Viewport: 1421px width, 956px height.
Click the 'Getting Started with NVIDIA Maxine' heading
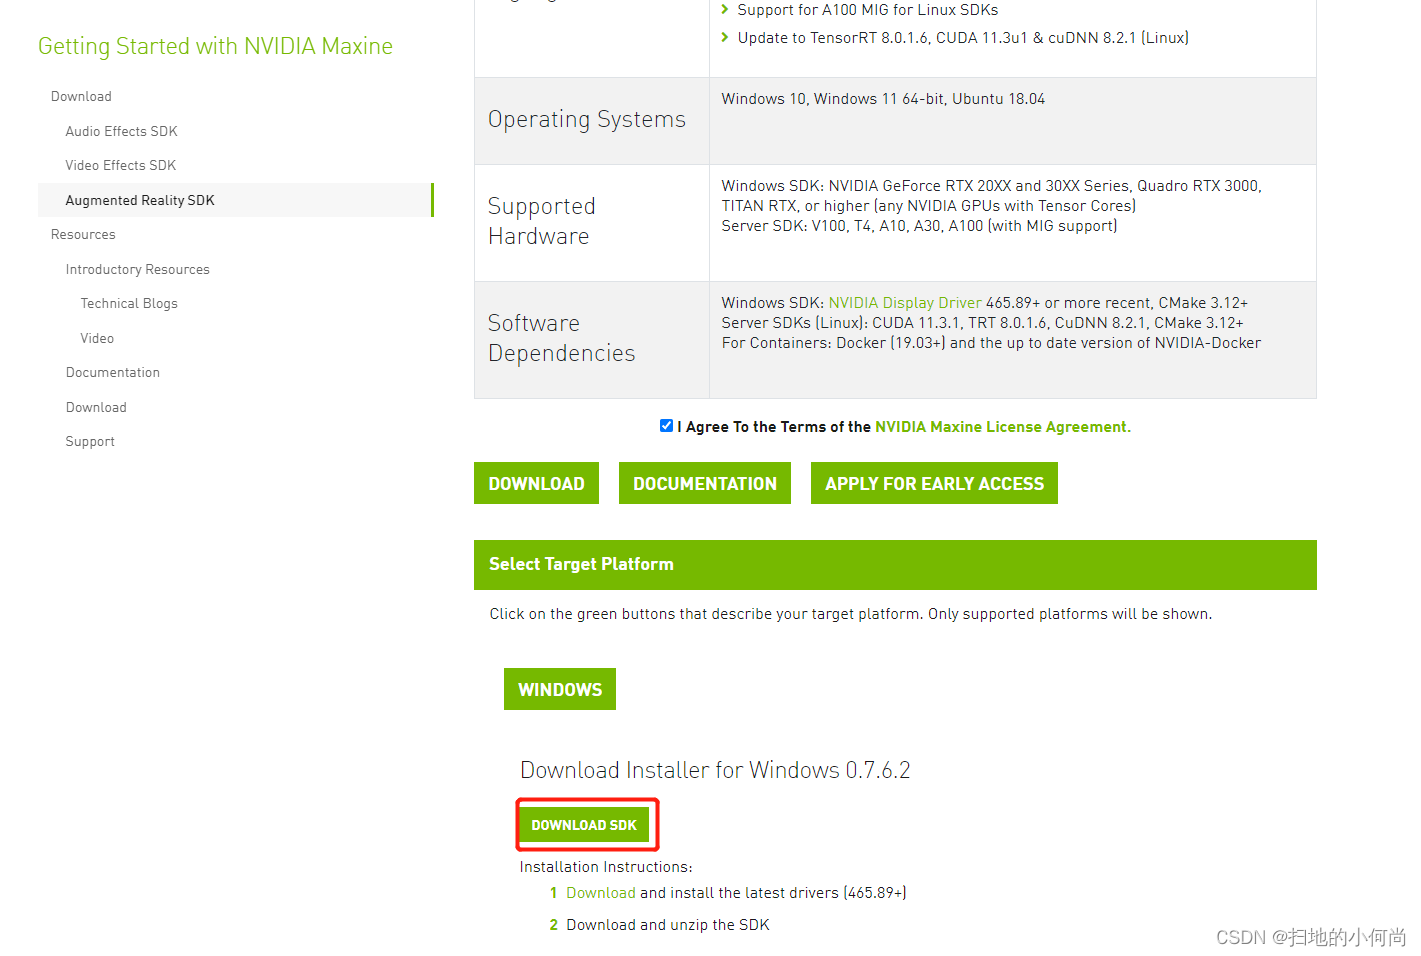click(215, 46)
